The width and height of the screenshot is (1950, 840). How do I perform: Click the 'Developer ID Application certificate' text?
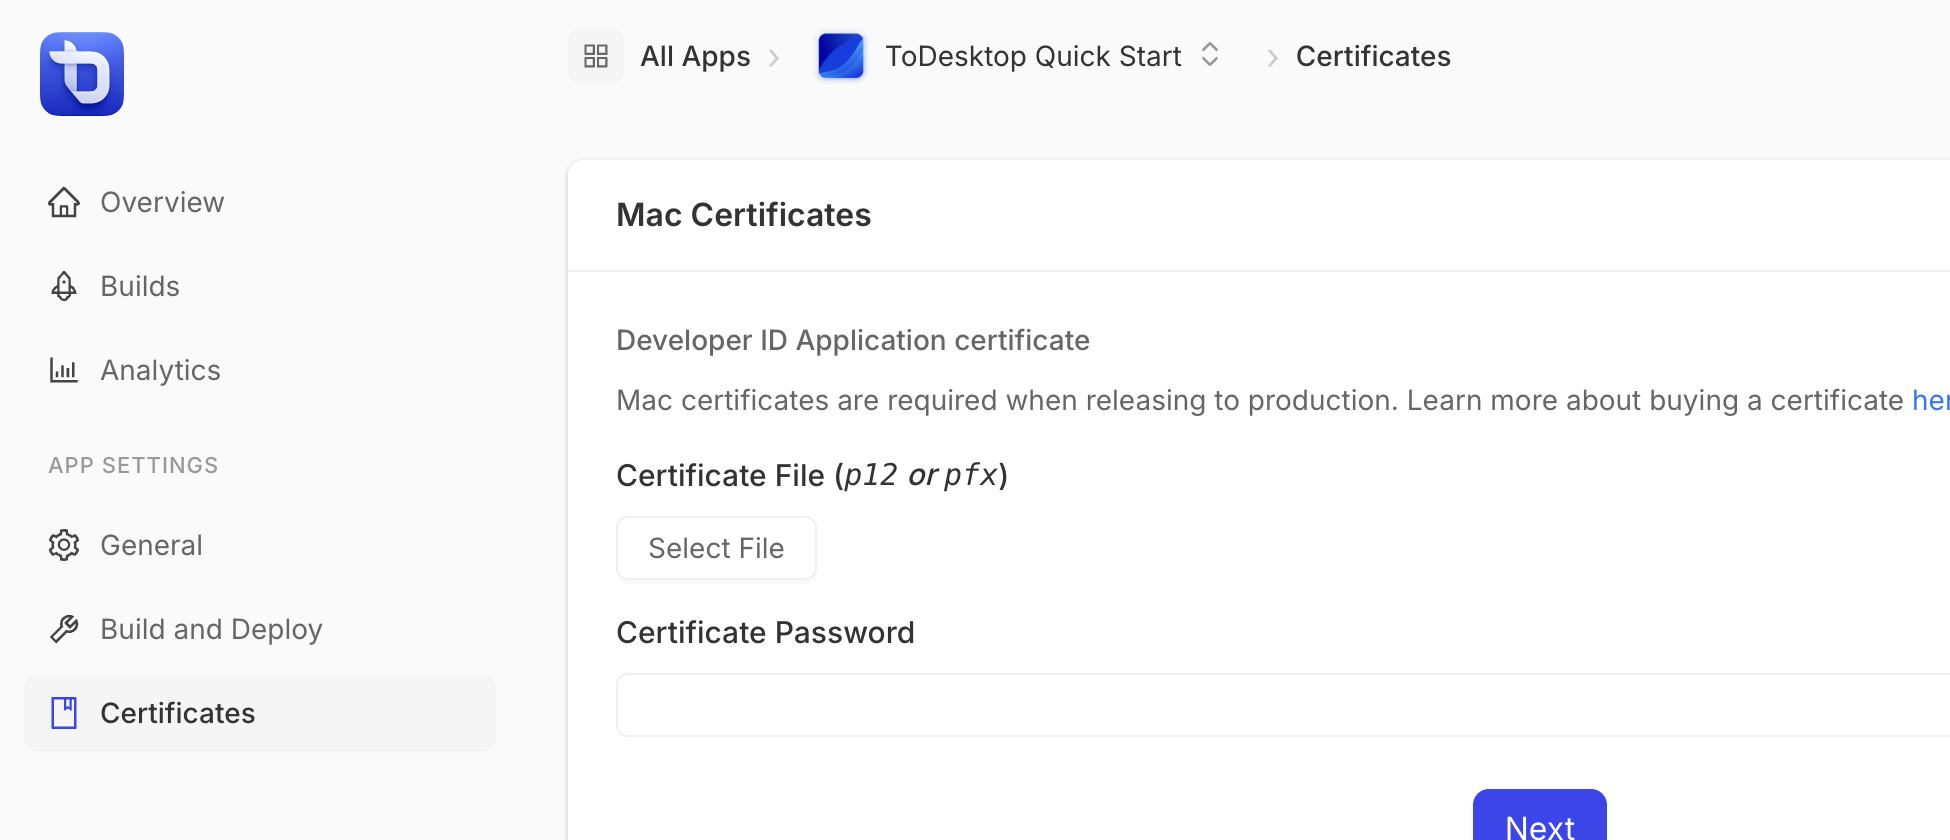click(853, 340)
